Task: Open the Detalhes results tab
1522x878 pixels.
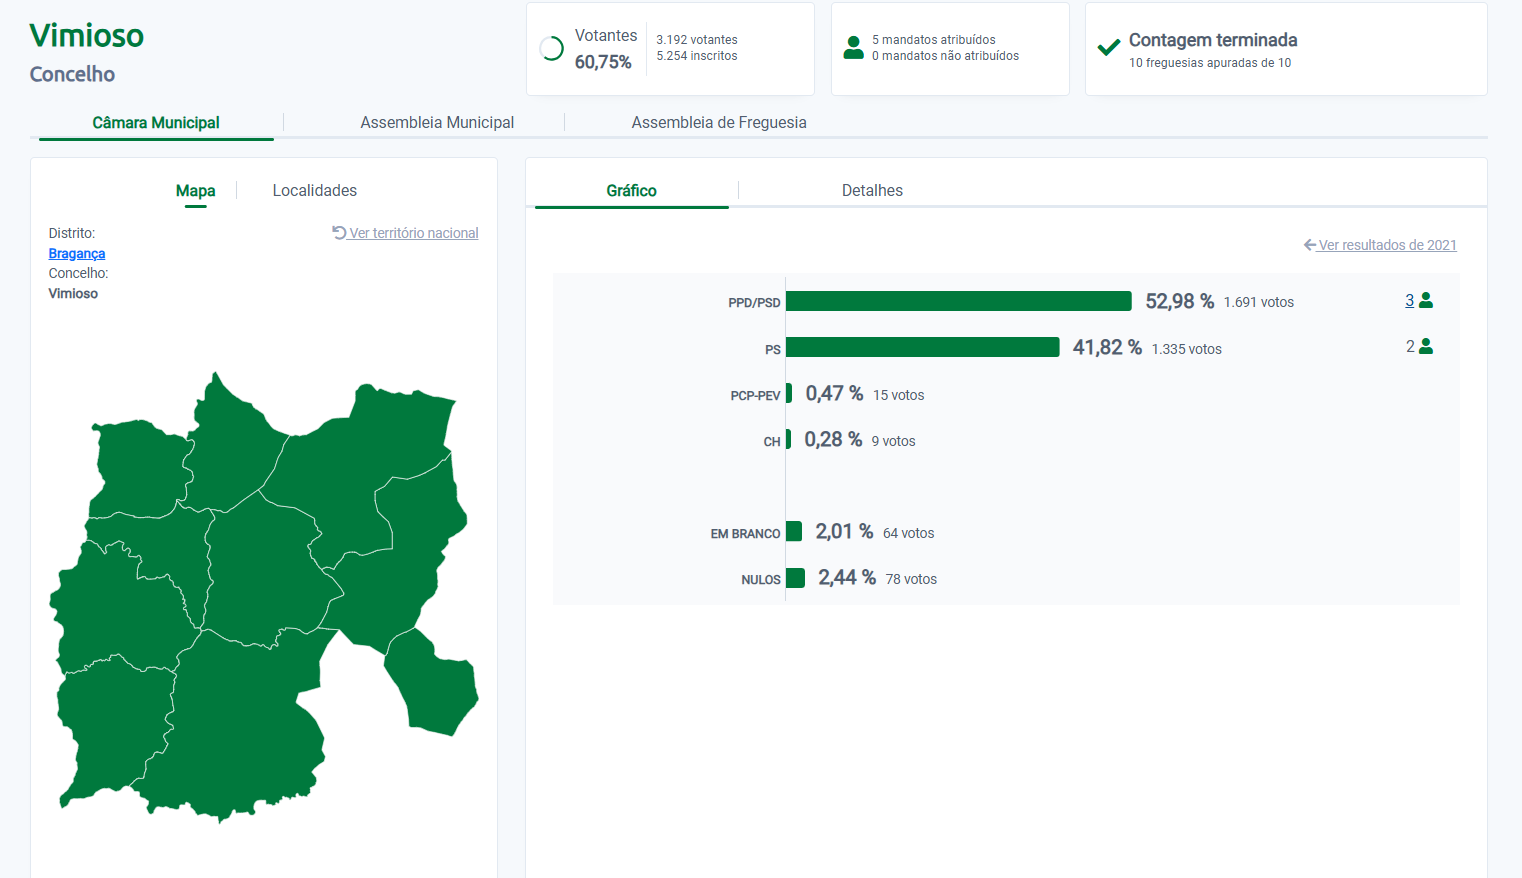Action: coord(872,190)
